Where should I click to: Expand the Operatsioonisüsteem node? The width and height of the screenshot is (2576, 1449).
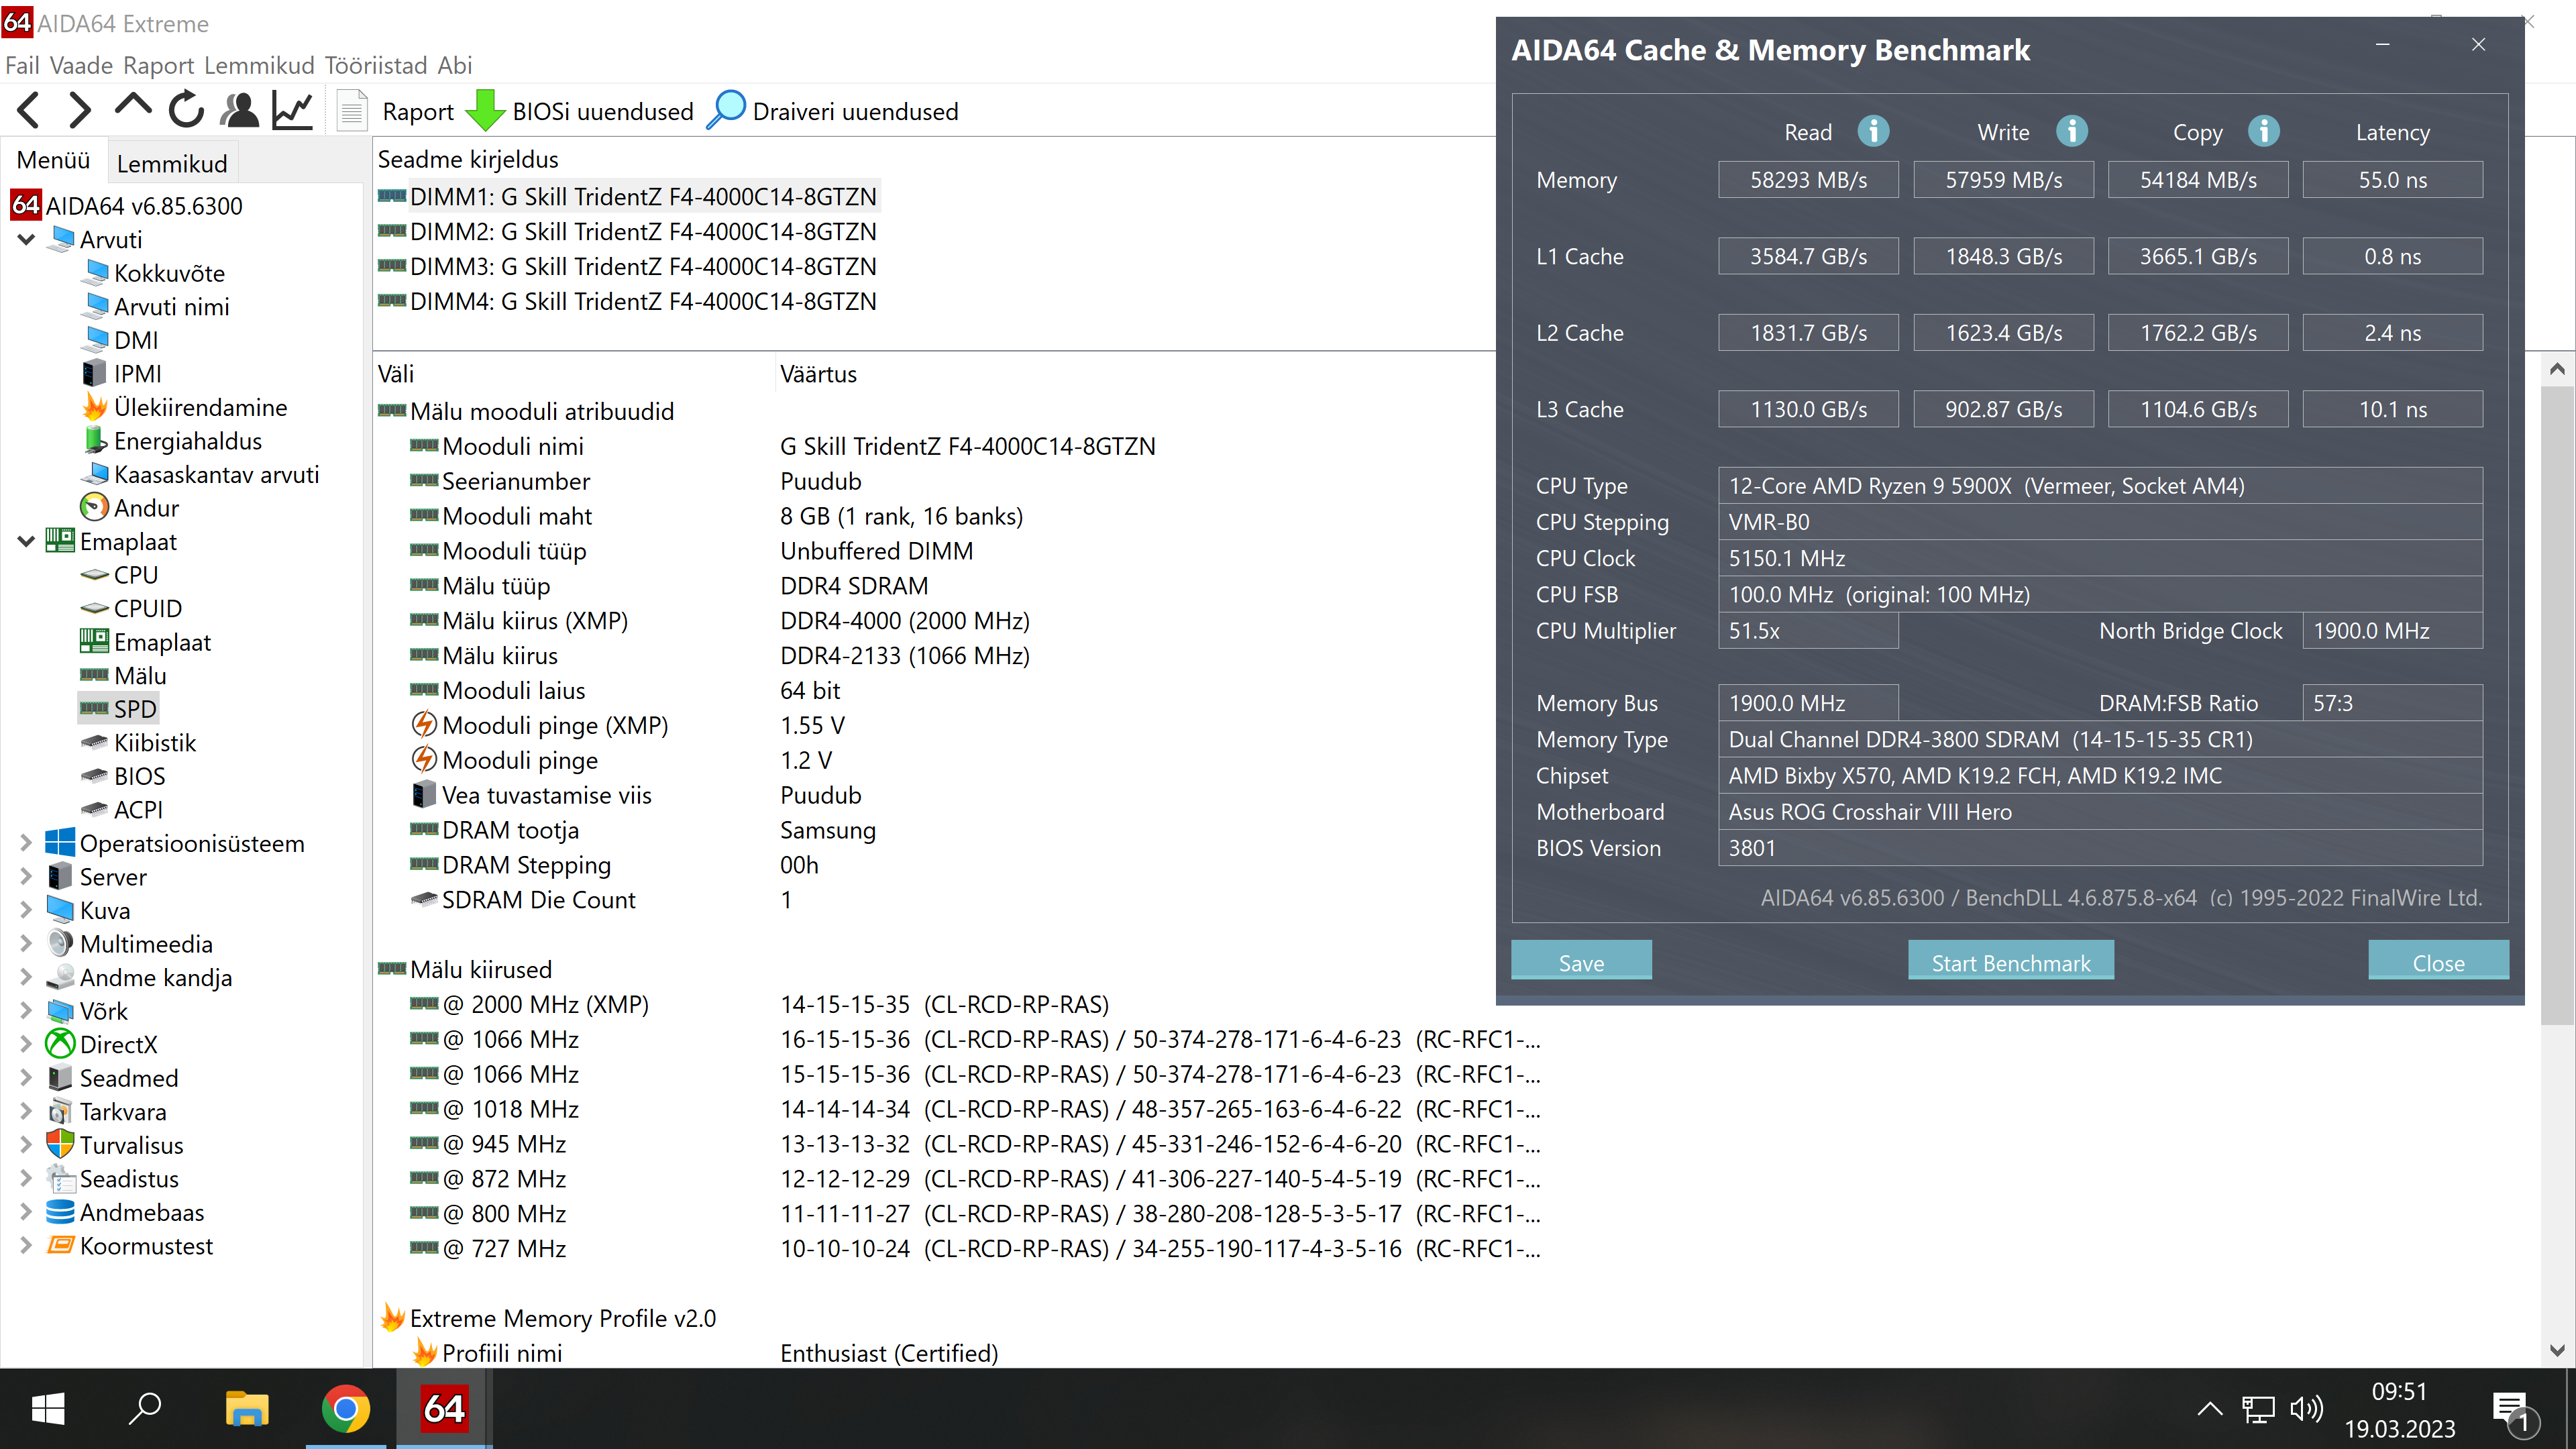pos(27,843)
